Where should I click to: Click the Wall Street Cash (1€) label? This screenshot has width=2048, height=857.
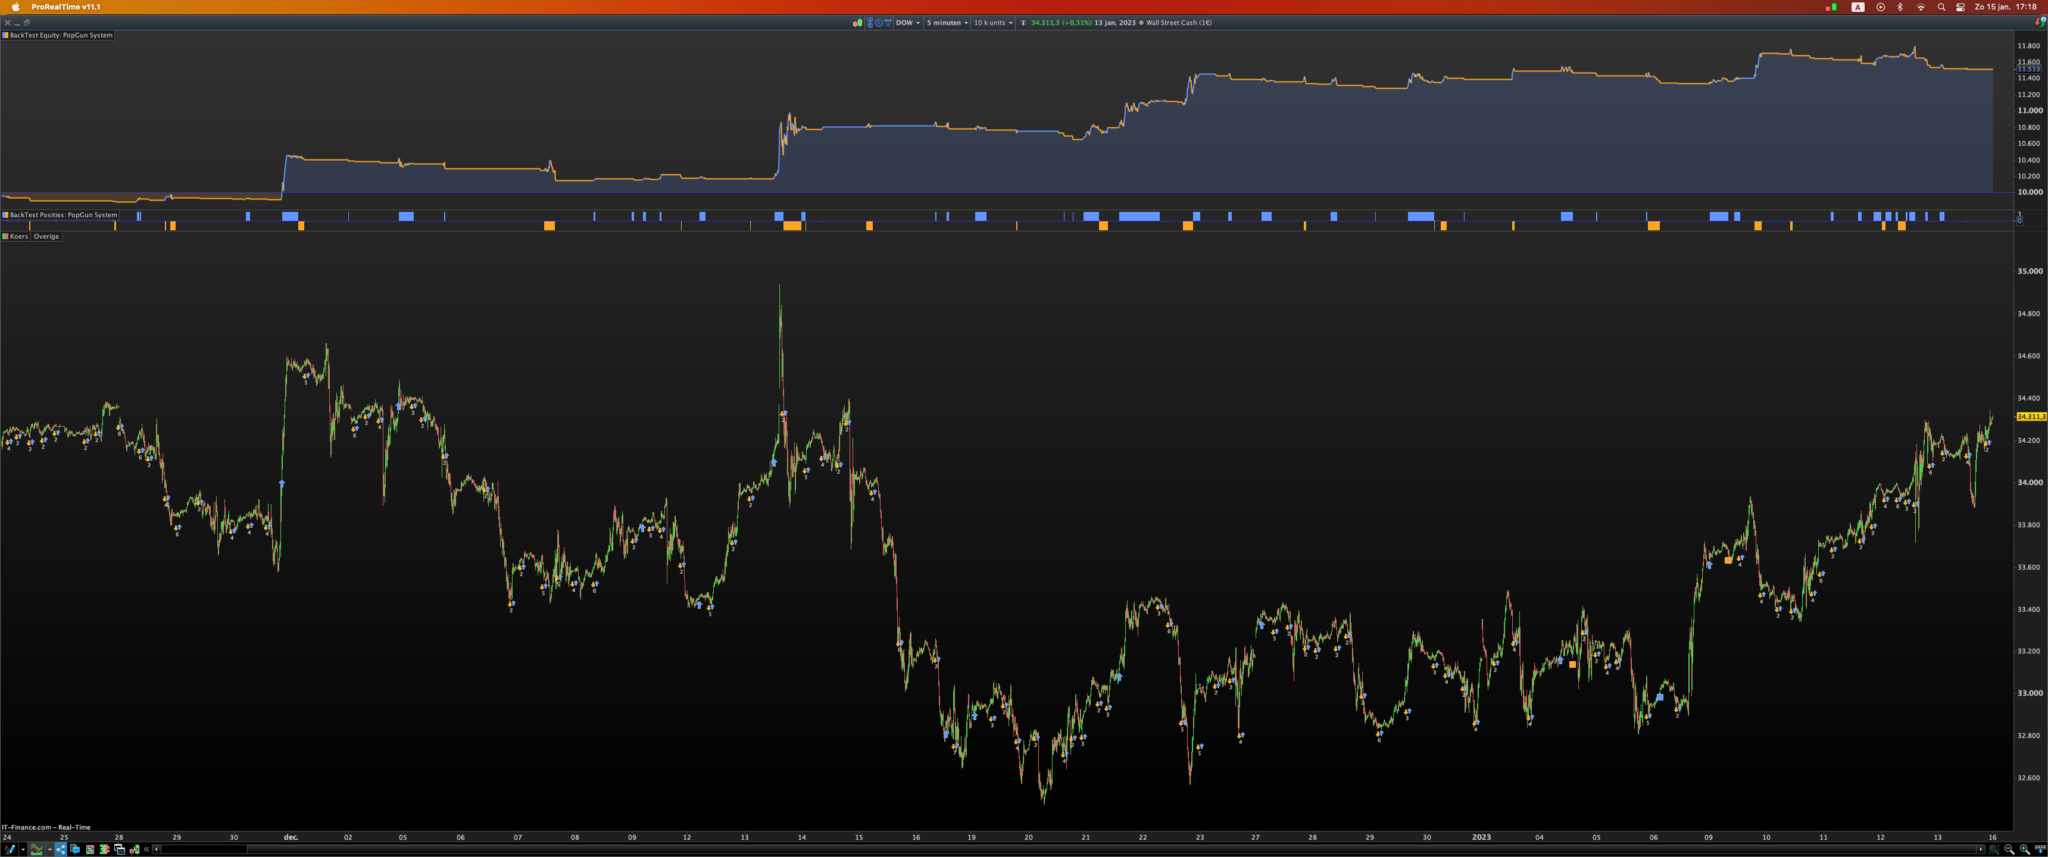pyautogui.click(x=1179, y=23)
